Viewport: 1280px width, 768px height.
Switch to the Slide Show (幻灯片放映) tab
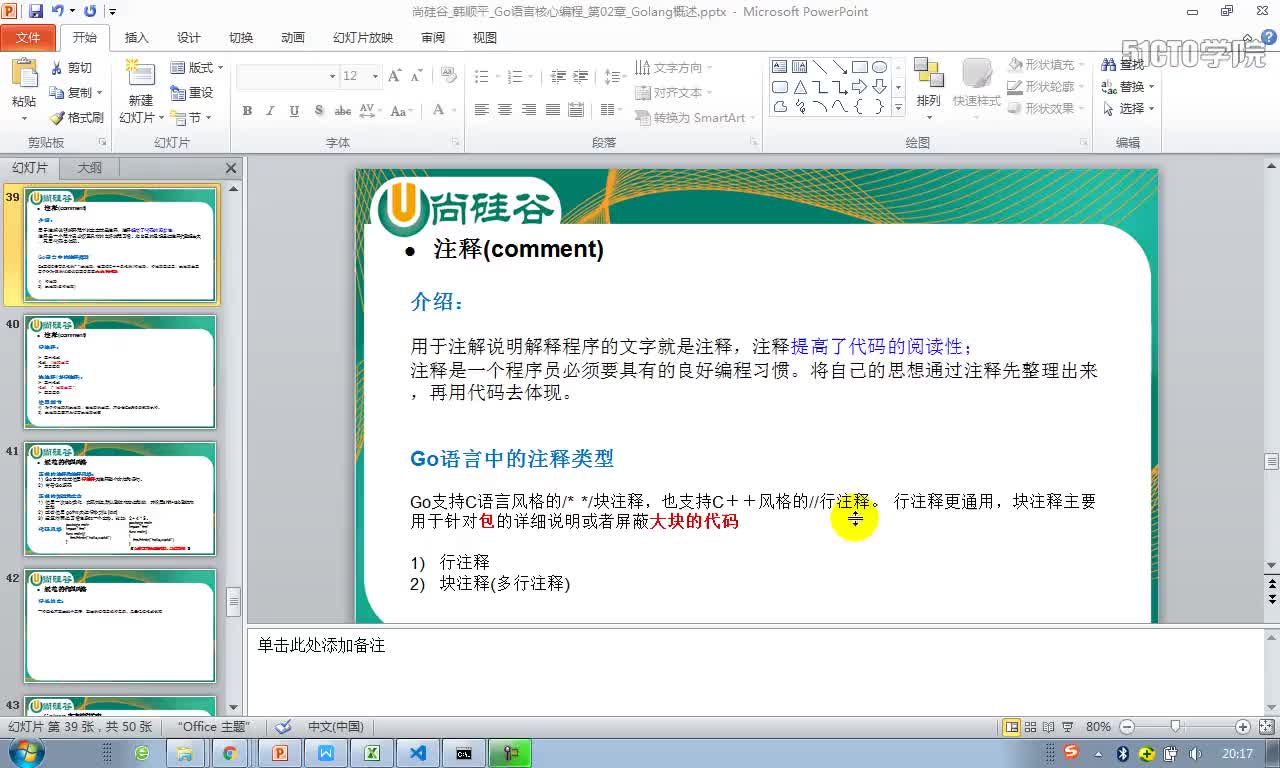point(363,38)
